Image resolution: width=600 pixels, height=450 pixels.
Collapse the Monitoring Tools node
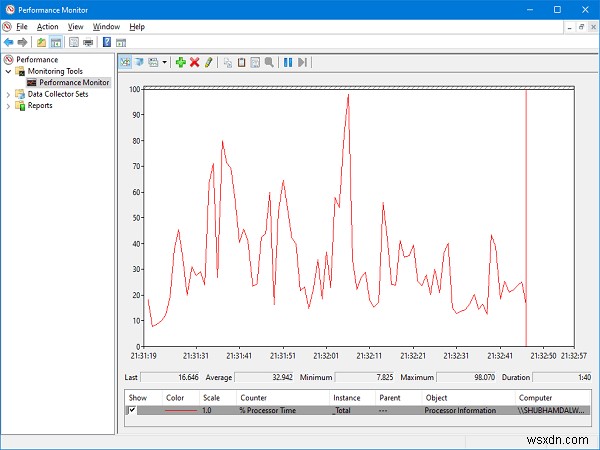pos(9,71)
